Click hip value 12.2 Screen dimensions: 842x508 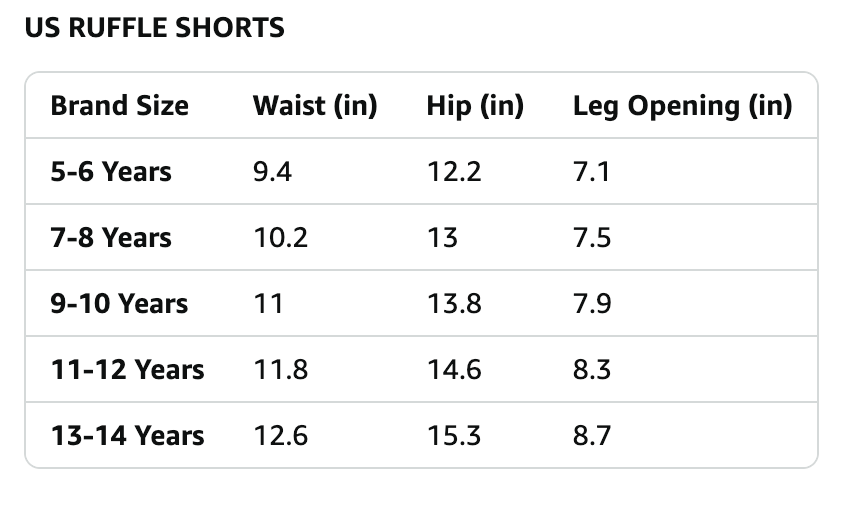[454, 172]
